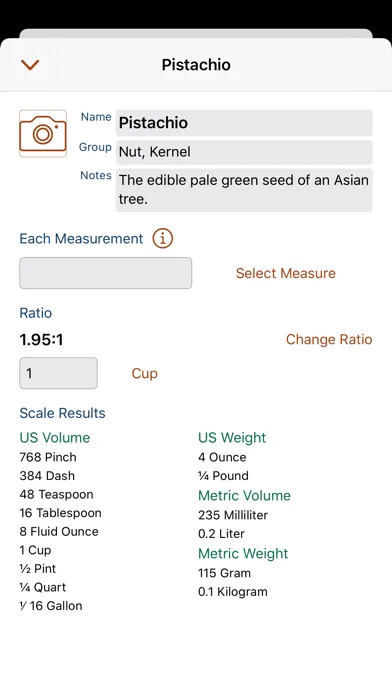Edit the Group field Nut, Kernel
The height and width of the screenshot is (696, 392).
click(x=244, y=152)
